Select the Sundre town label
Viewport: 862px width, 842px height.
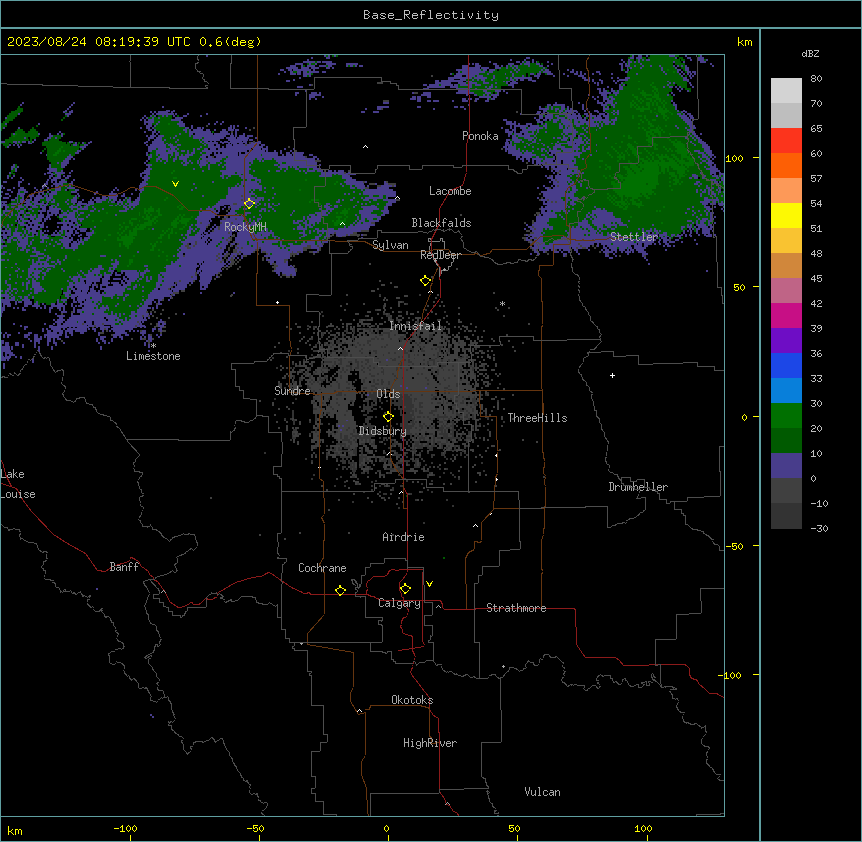292,391
